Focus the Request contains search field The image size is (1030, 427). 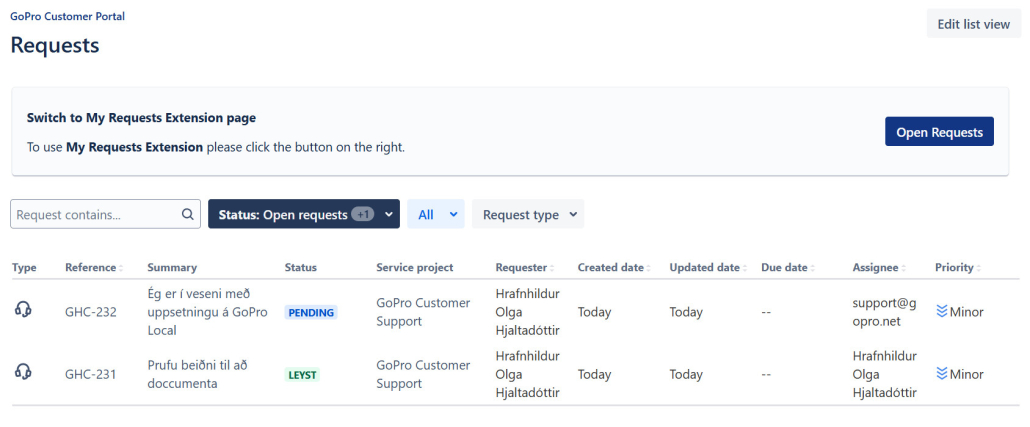click(95, 214)
